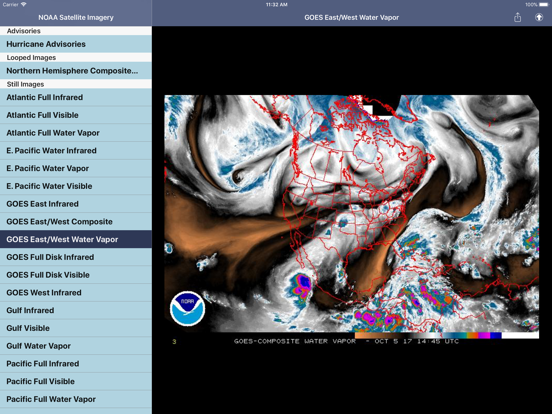Viewport: 552px width, 414px height.
Task: Show GOES Full Disk Visible
Action: point(76,275)
